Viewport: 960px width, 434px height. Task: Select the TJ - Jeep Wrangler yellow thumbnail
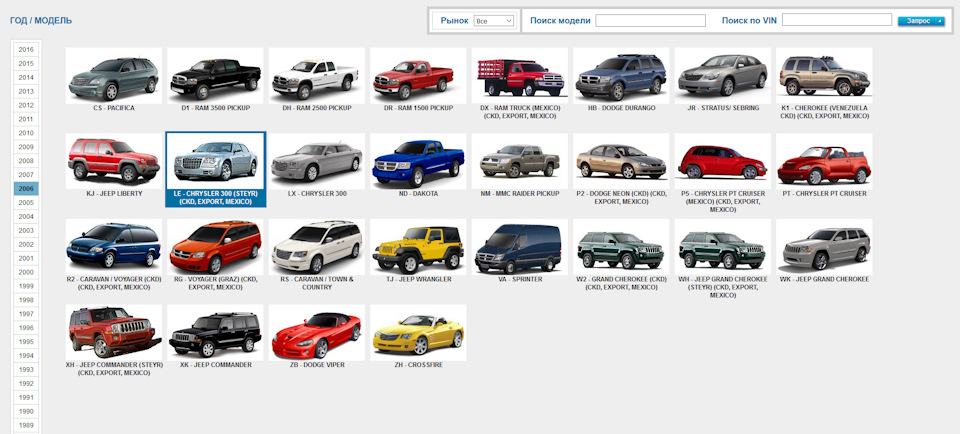point(418,247)
